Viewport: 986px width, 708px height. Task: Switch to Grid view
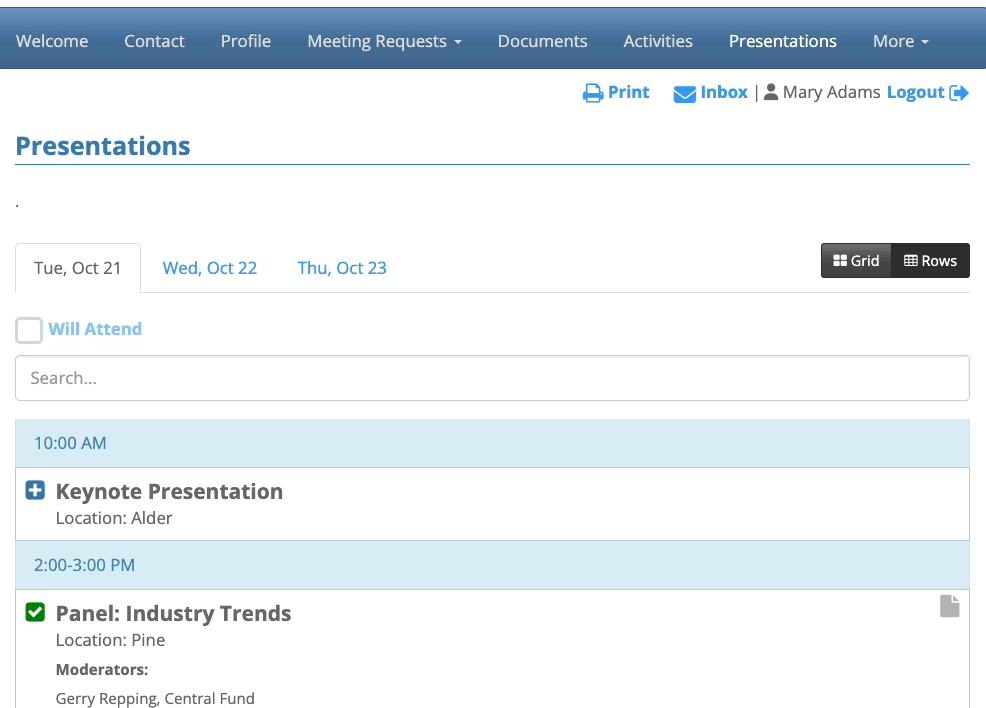click(856, 261)
